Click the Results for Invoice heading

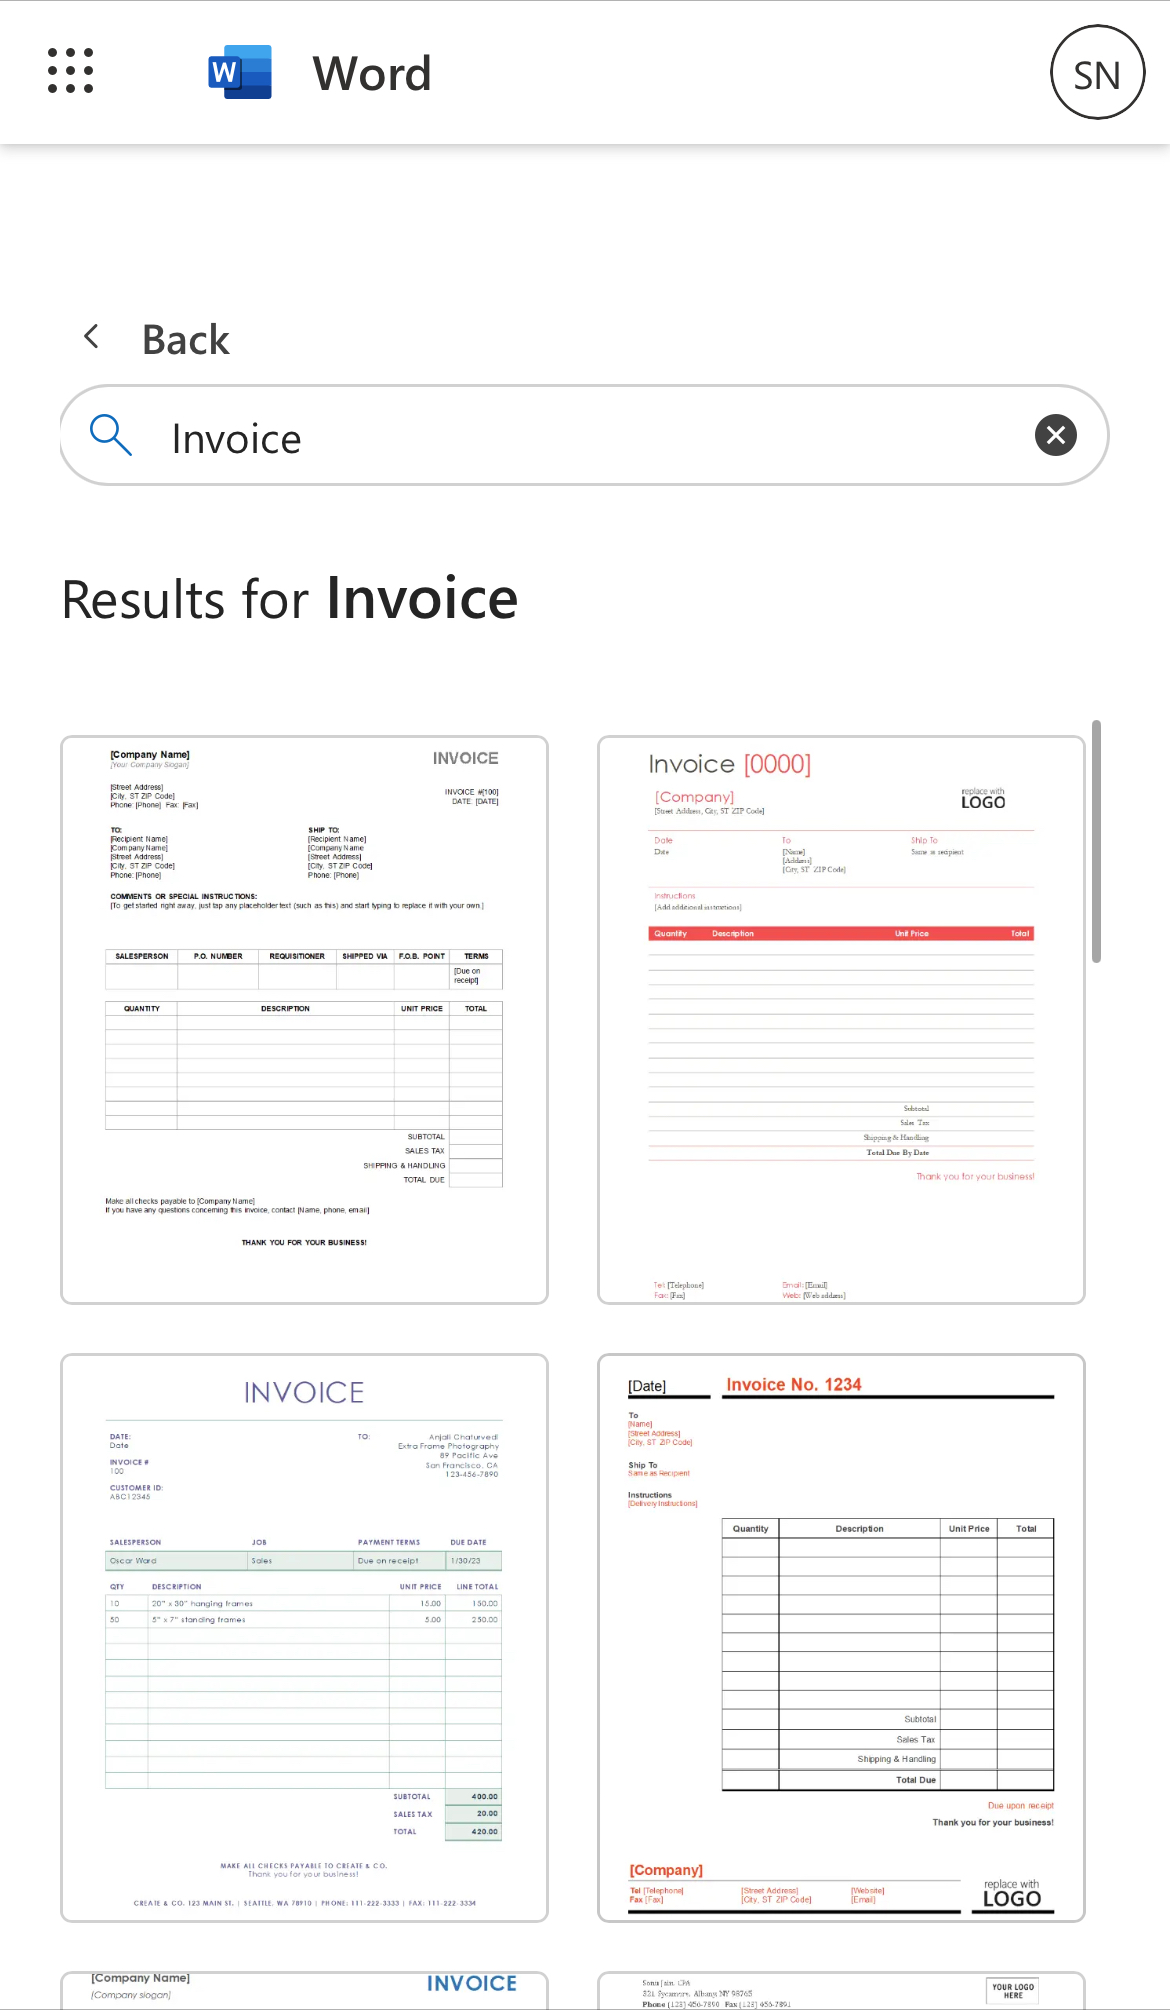tap(290, 599)
